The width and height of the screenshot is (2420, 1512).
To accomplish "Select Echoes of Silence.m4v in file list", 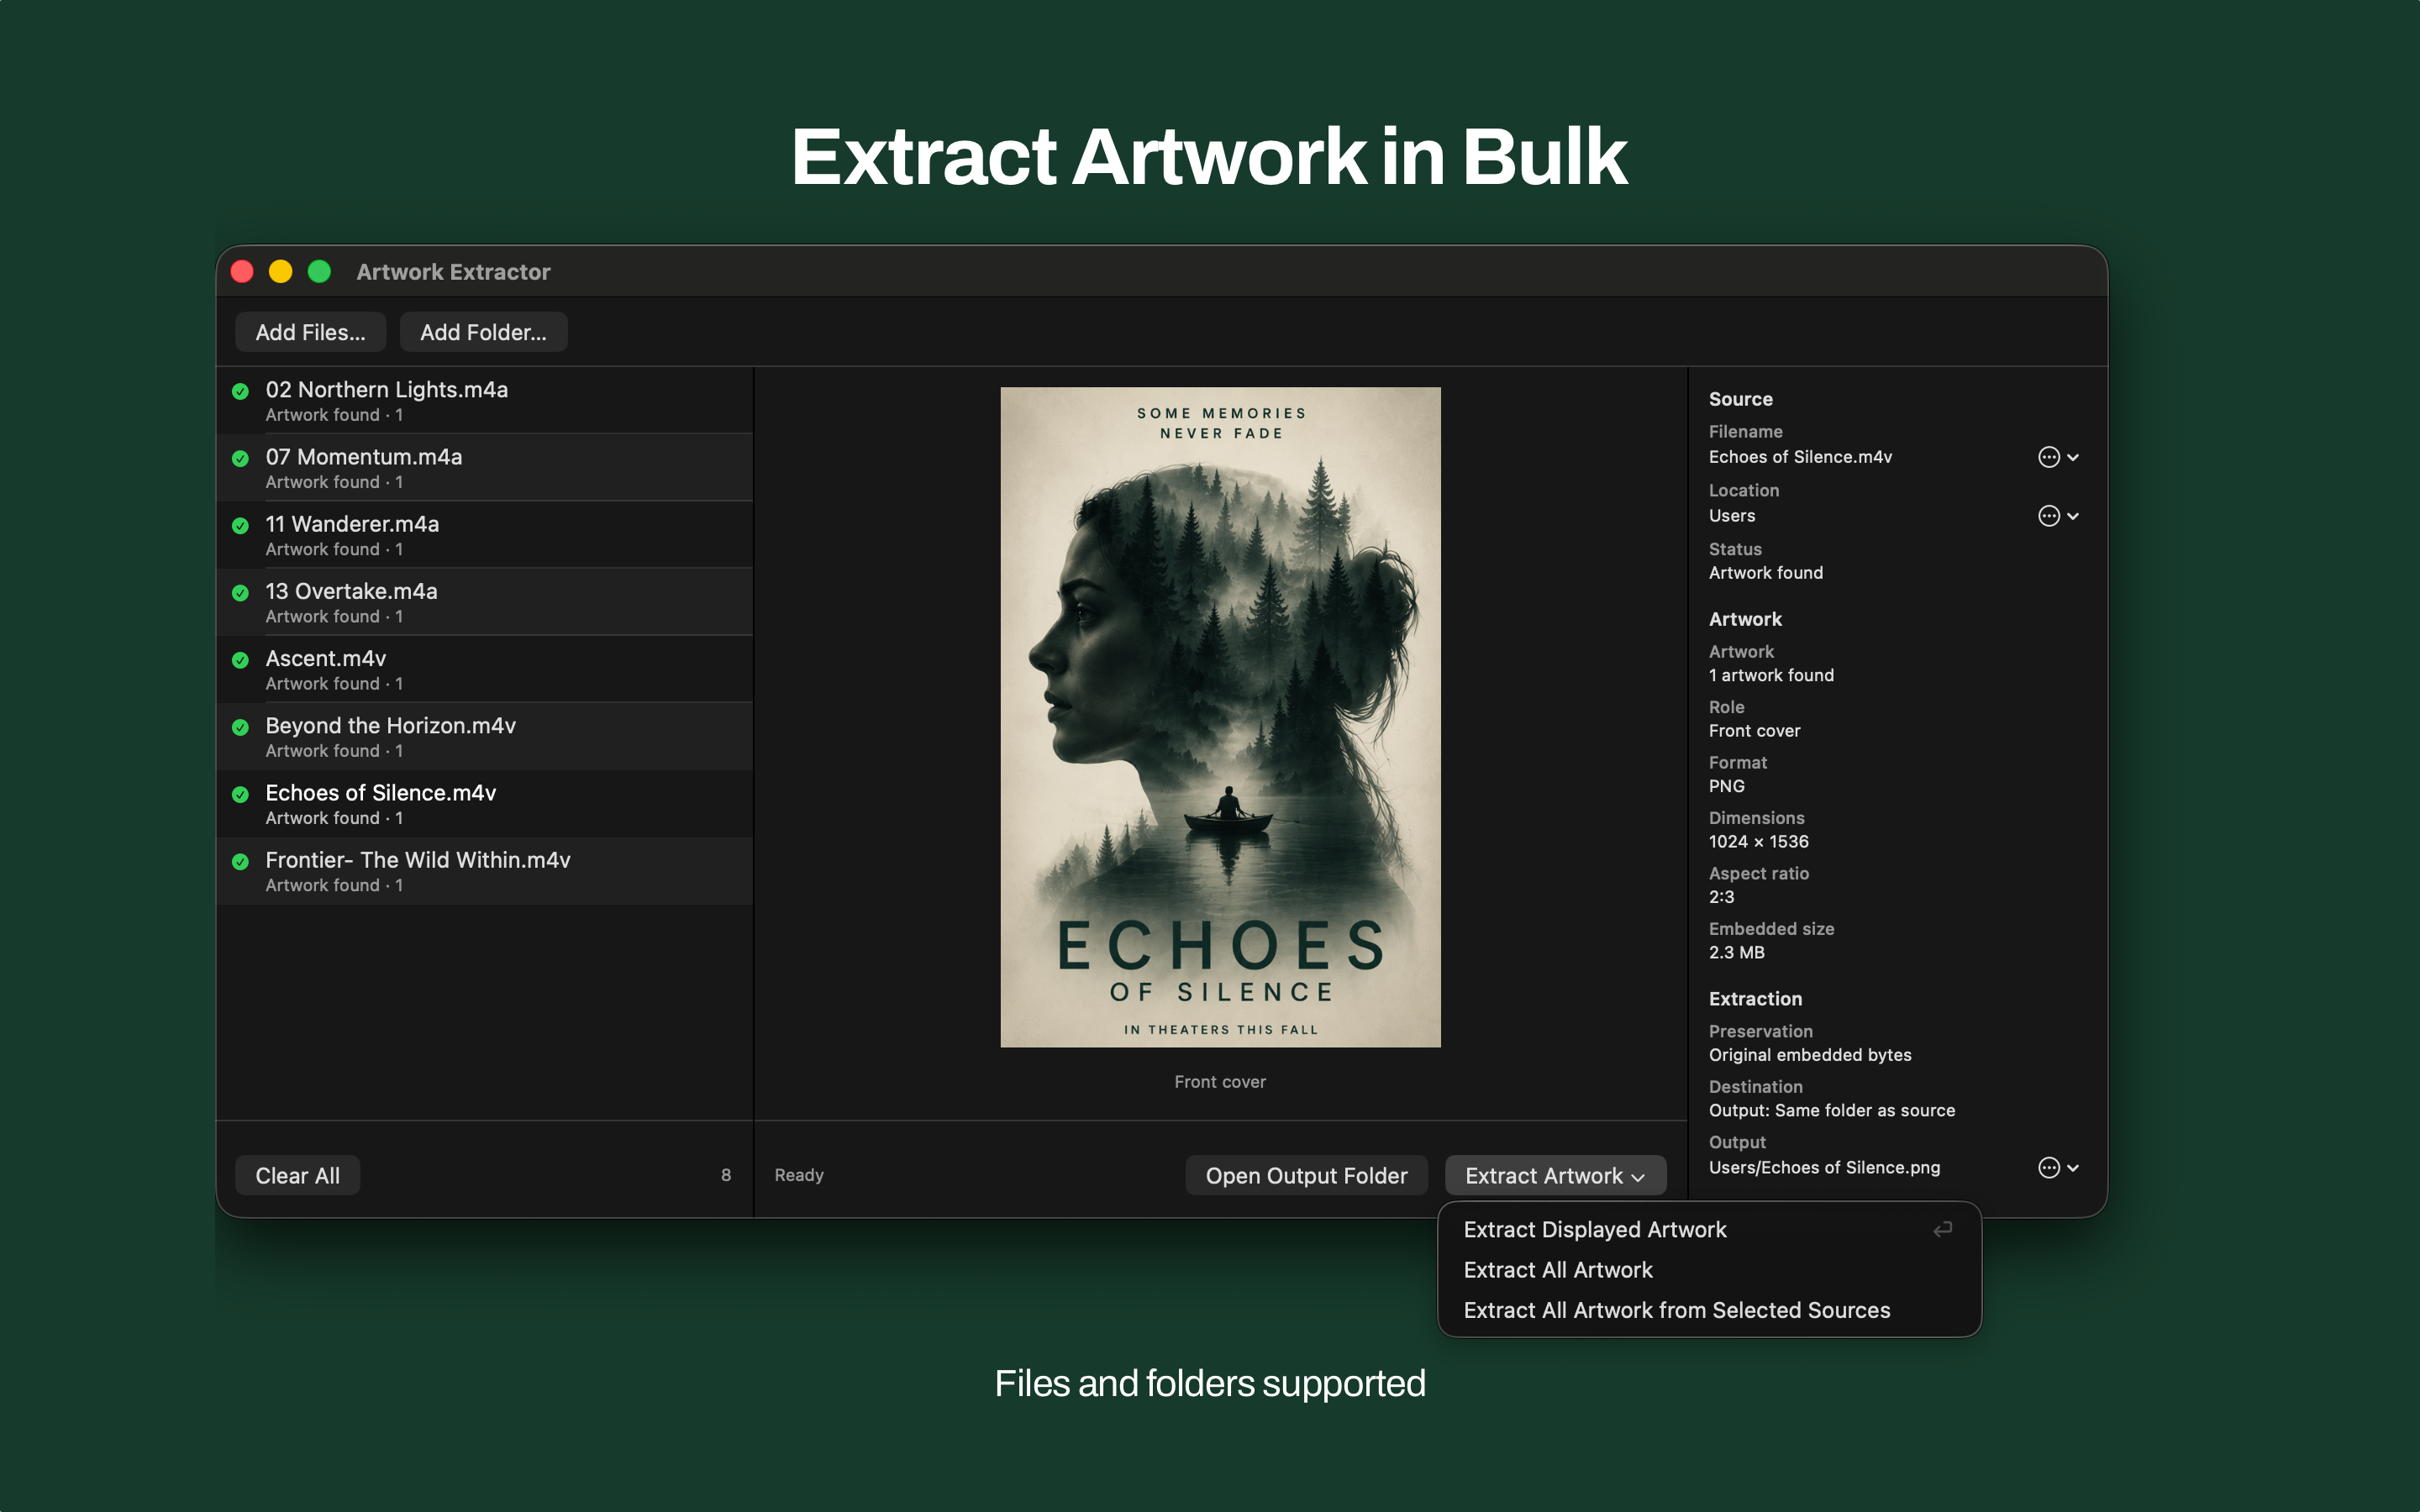I will tap(485, 803).
